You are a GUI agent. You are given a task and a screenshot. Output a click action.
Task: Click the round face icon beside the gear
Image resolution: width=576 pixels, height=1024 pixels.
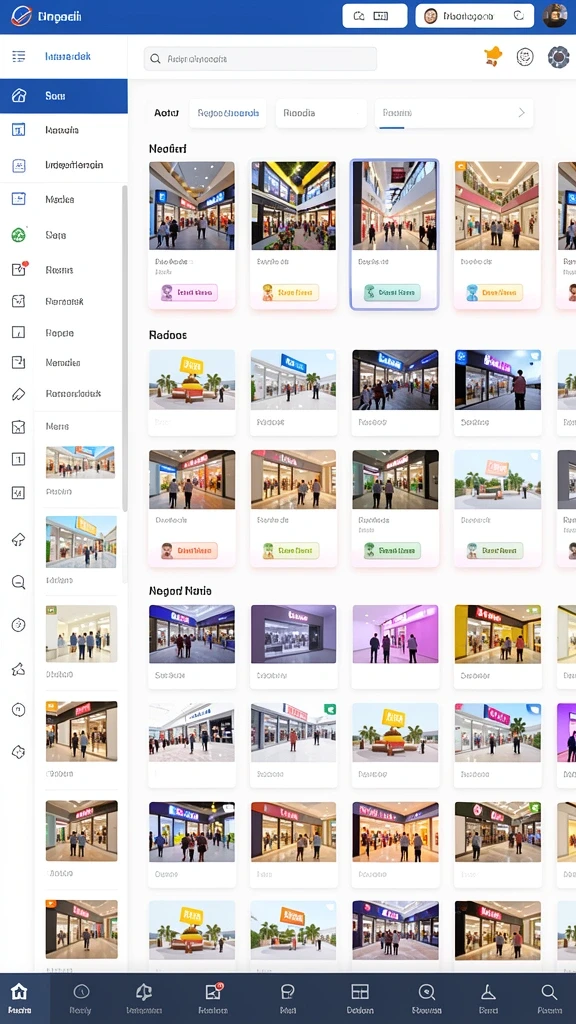525,57
